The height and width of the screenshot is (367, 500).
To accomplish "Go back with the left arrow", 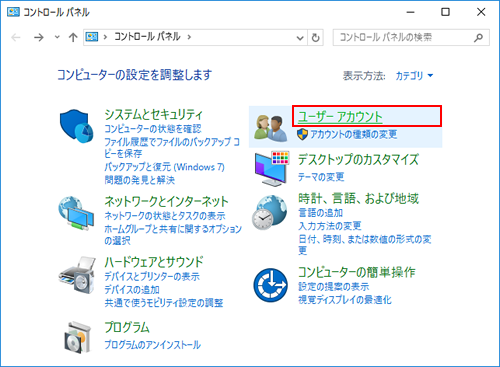I will tap(16, 37).
